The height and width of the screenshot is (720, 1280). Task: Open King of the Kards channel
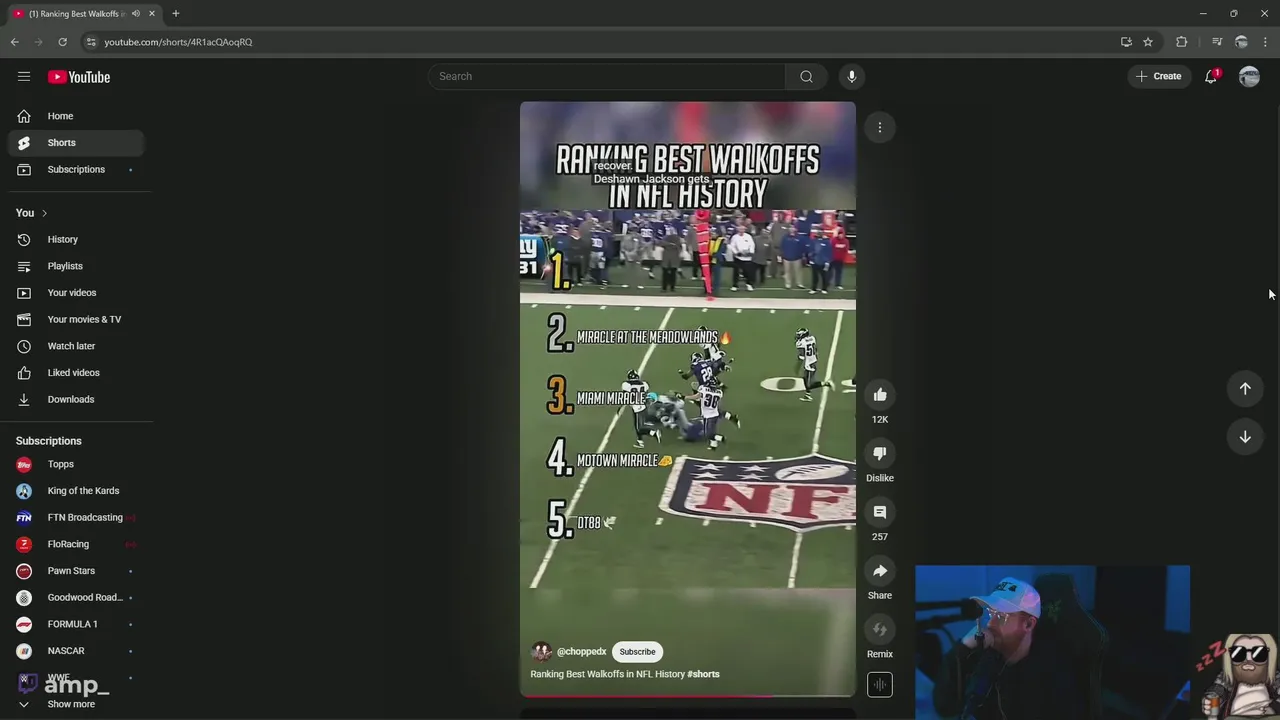[76, 491]
